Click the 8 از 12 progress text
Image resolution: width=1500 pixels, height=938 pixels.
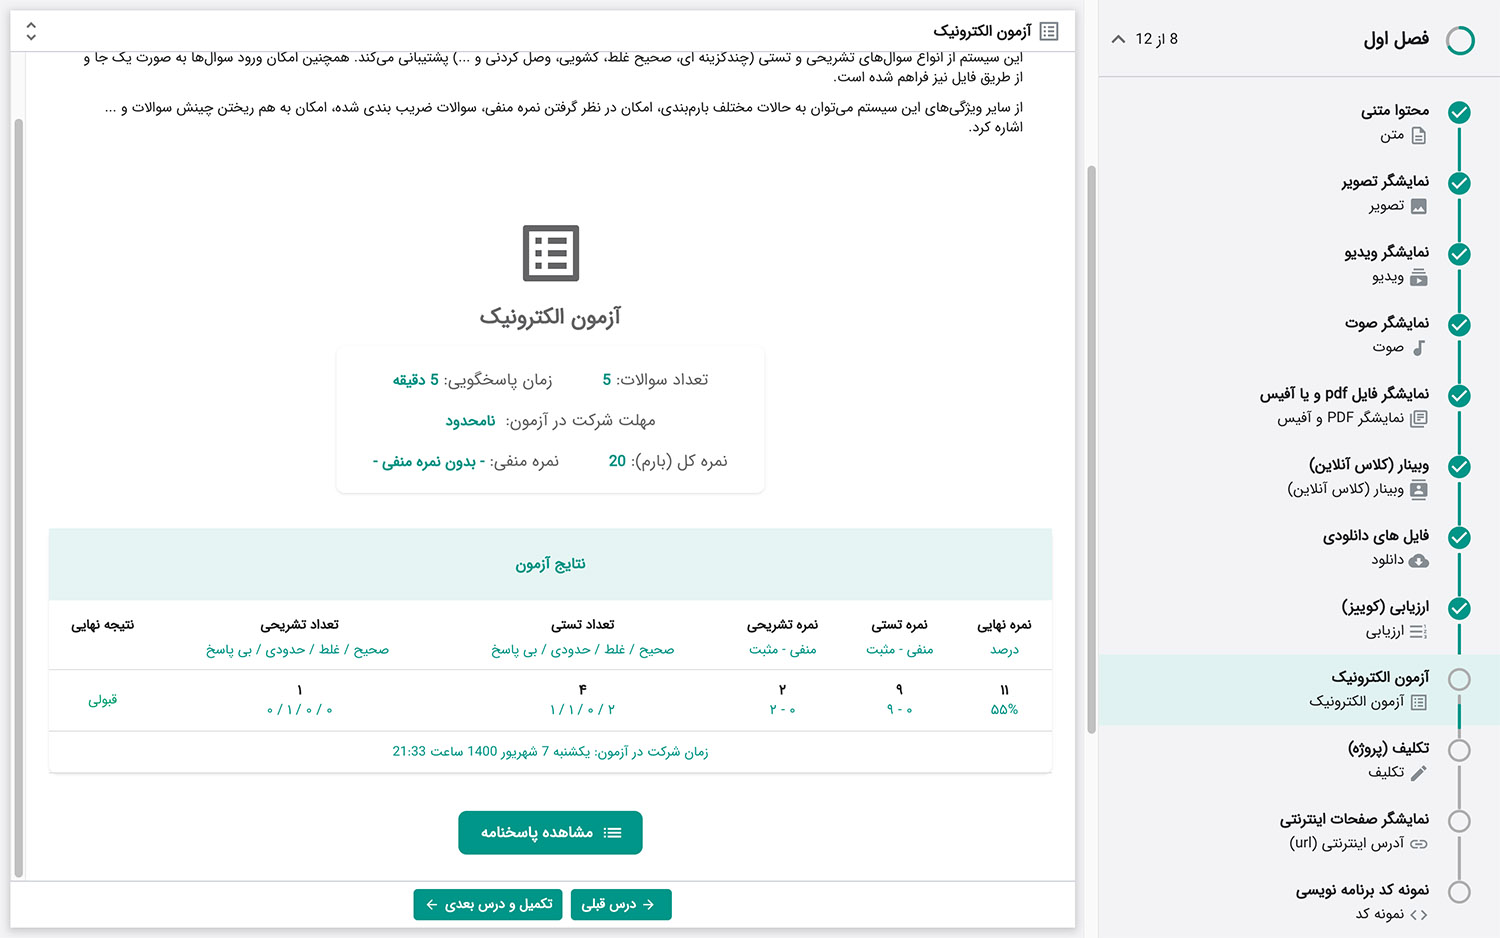tap(1157, 39)
